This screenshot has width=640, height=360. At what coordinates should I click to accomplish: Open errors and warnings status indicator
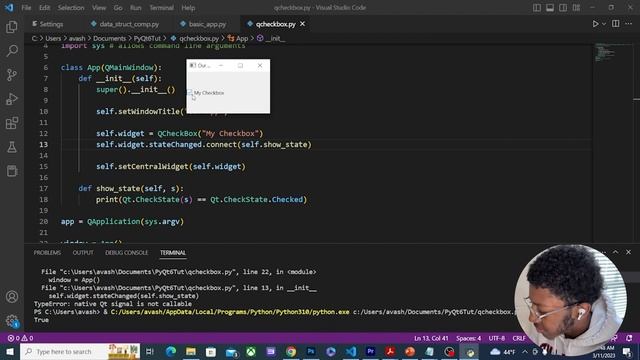20,338
